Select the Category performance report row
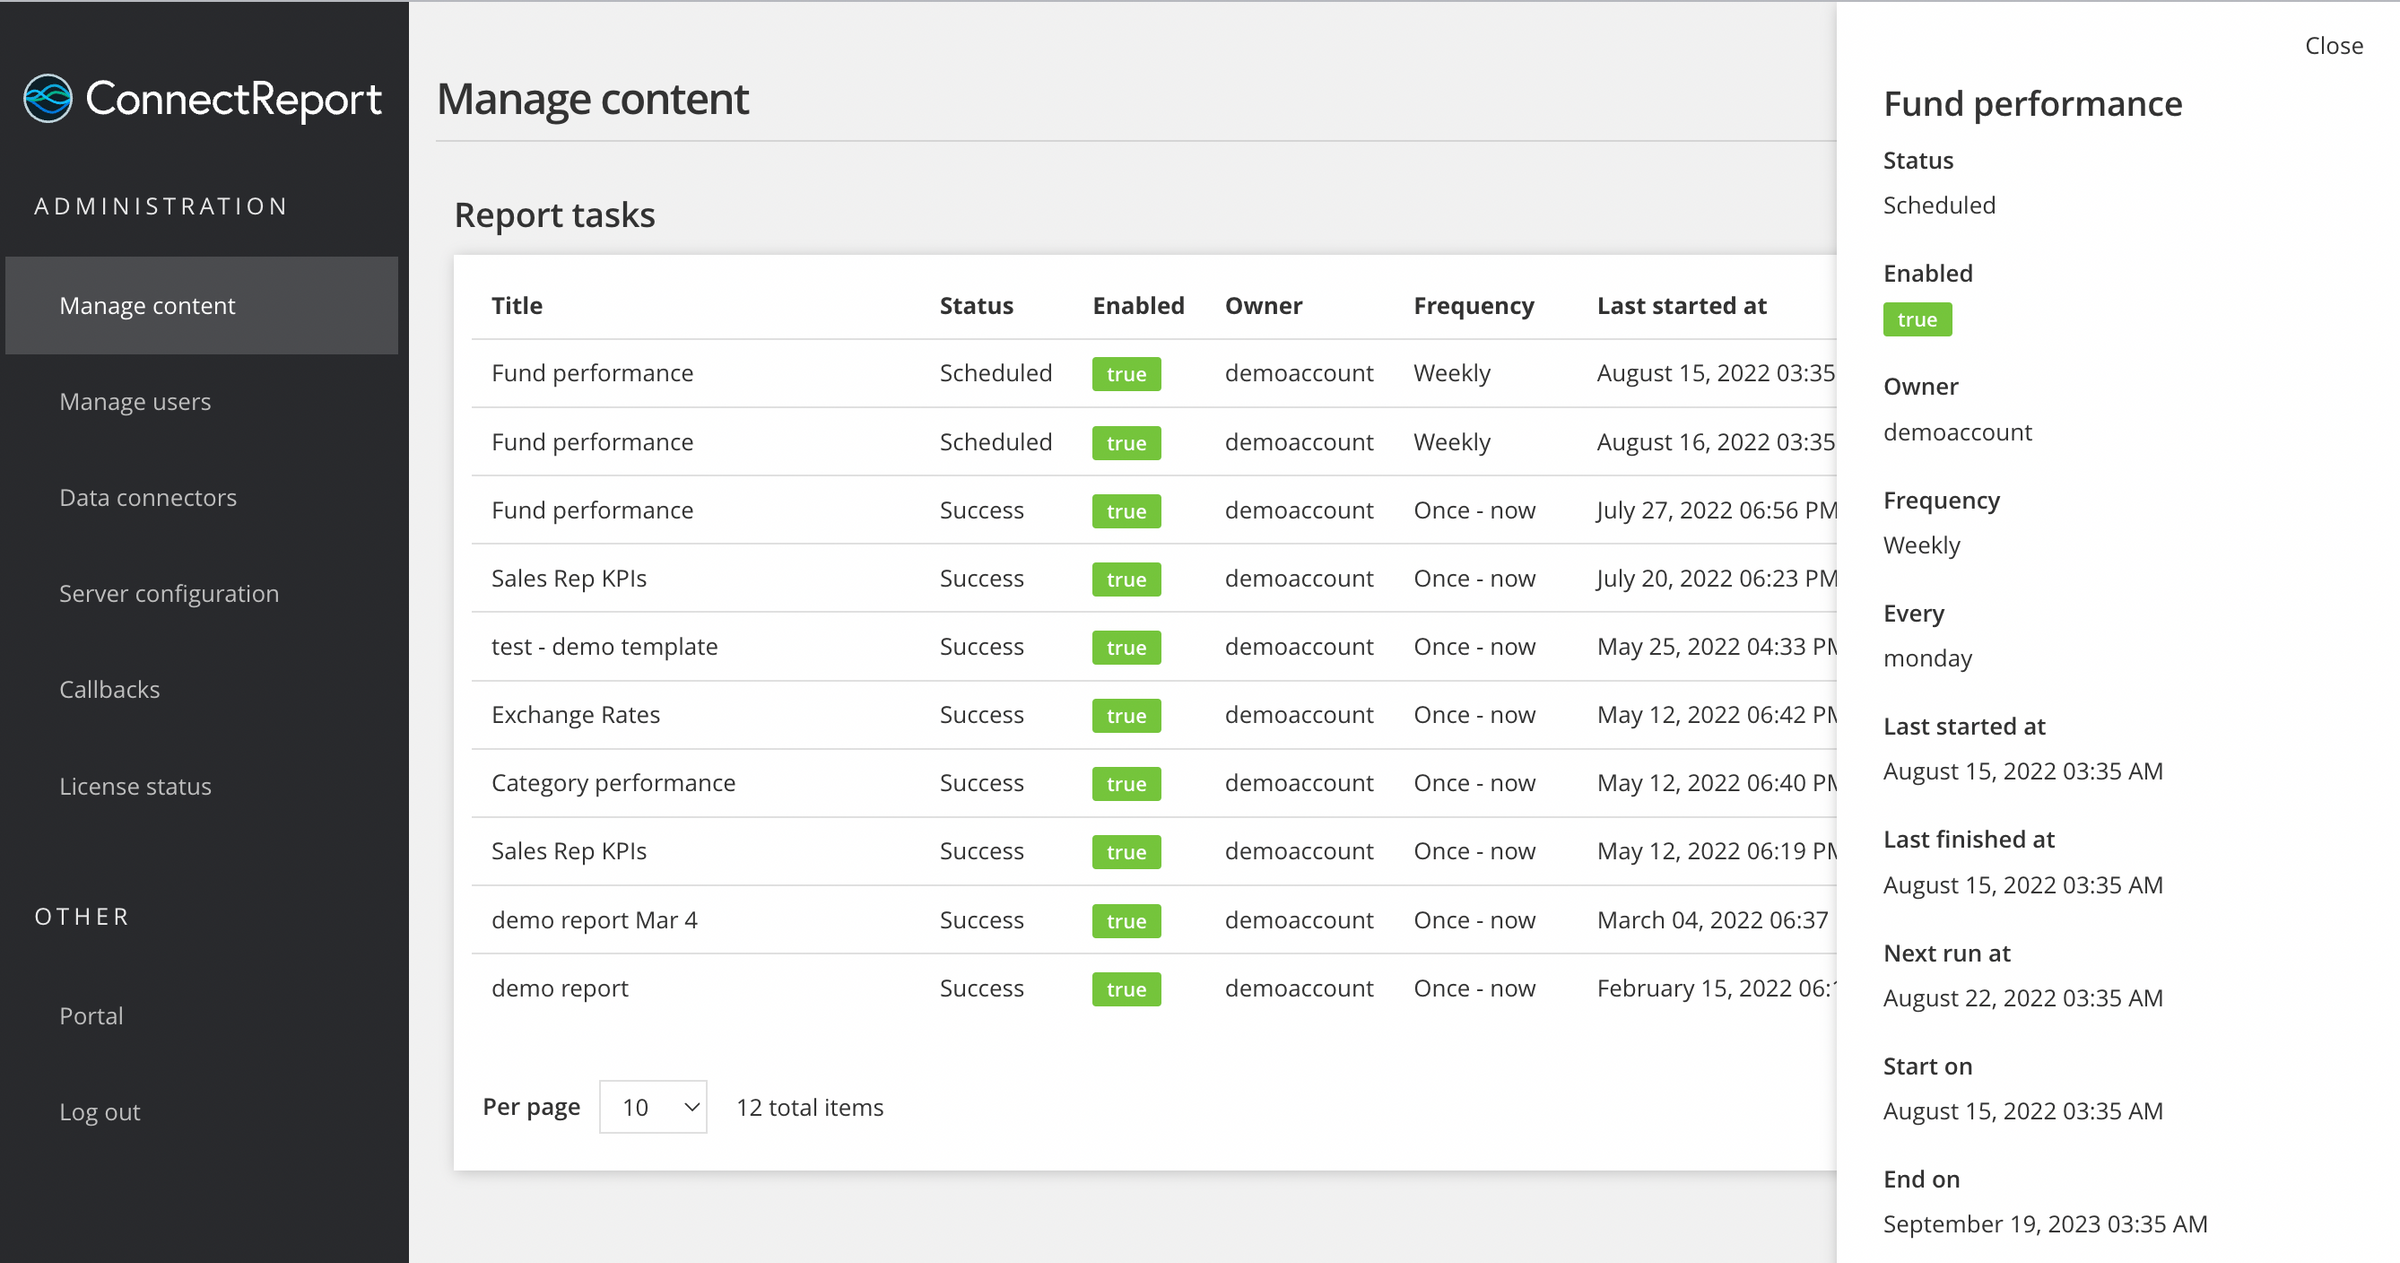 613,783
